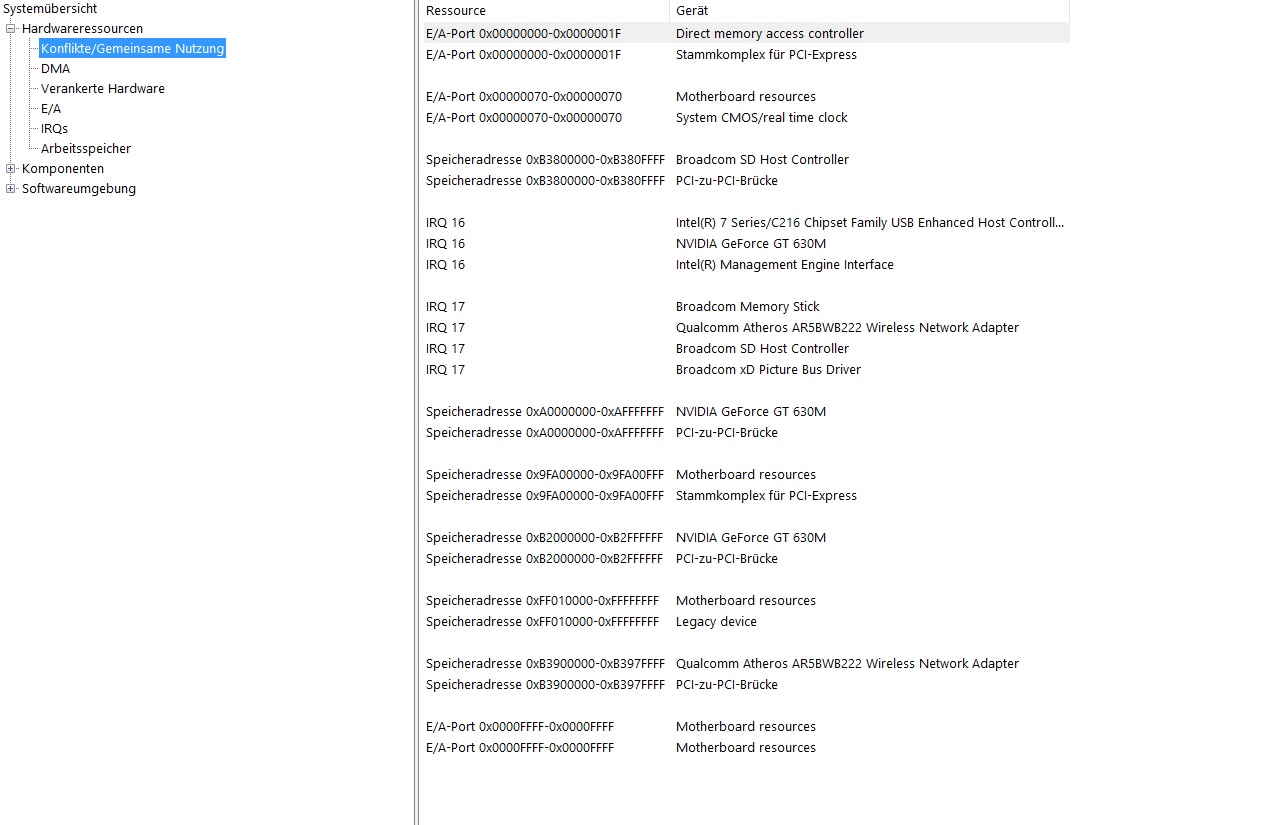Image resolution: width=1263 pixels, height=825 pixels.
Task: Select PCI-zu-PCI-Brücke at address 0xB3800000
Action: click(746, 181)
